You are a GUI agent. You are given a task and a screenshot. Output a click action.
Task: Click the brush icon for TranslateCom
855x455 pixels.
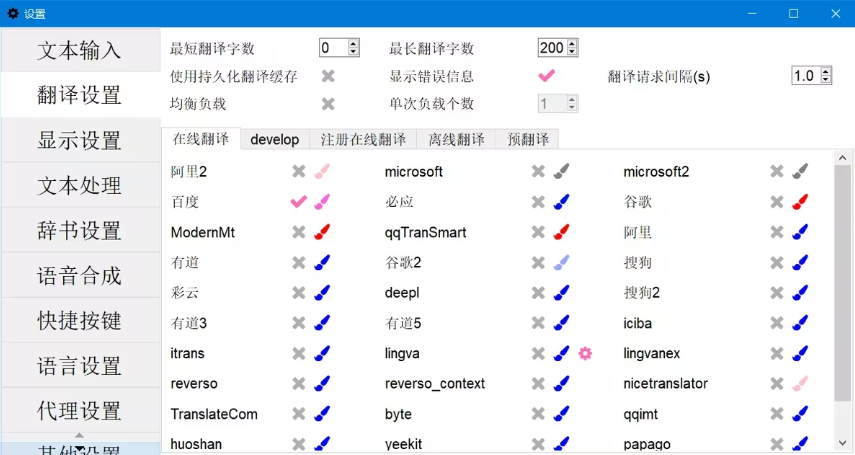[322, 414]
